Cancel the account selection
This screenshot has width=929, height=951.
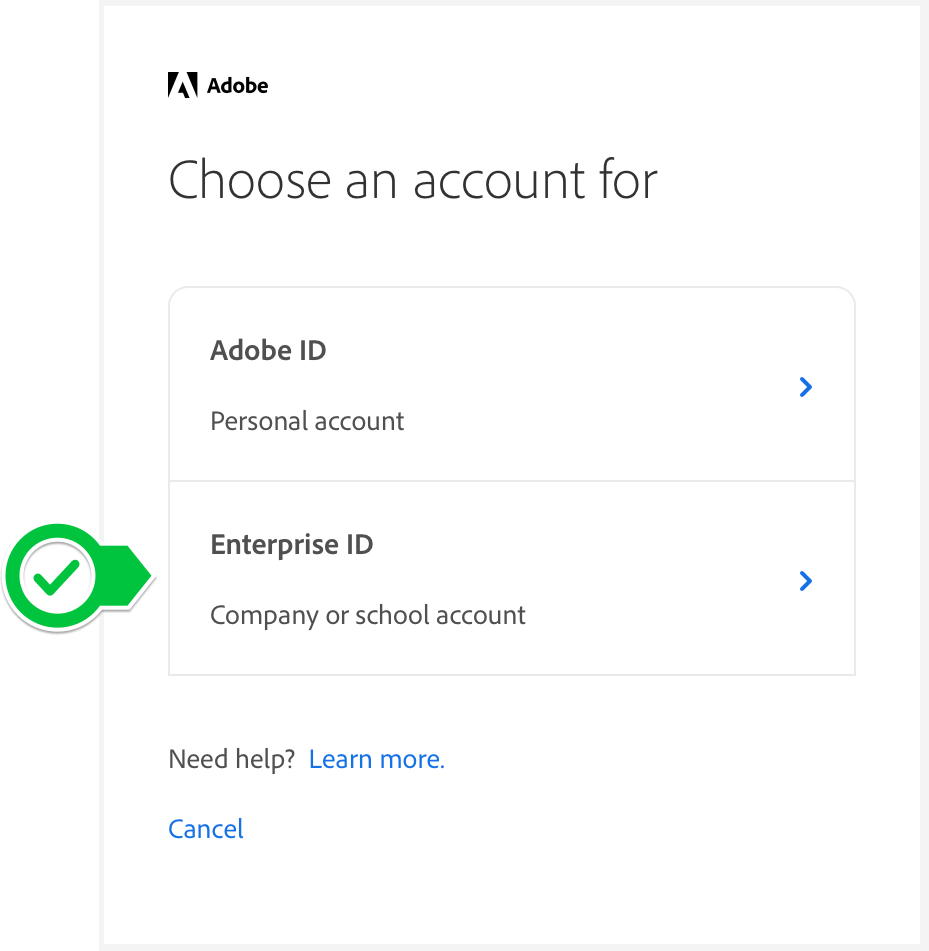click(206, 829)
